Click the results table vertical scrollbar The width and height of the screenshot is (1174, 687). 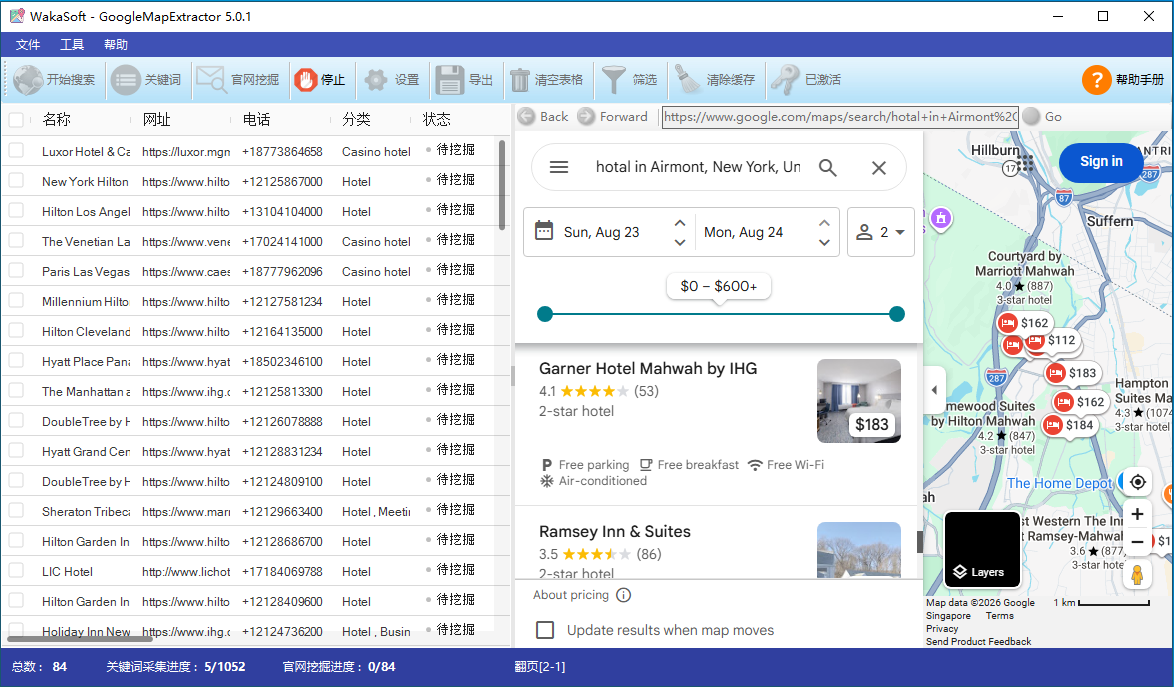(502, 184)
